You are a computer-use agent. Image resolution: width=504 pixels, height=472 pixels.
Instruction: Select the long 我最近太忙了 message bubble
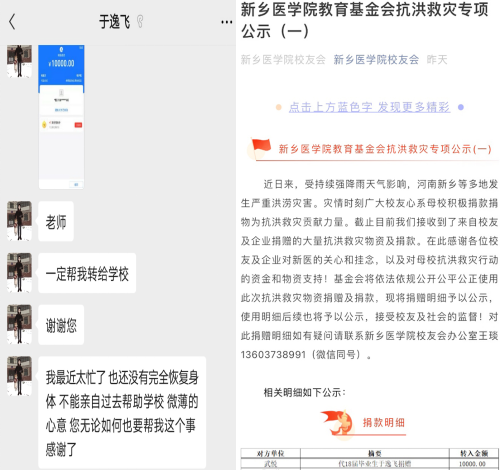122,412
